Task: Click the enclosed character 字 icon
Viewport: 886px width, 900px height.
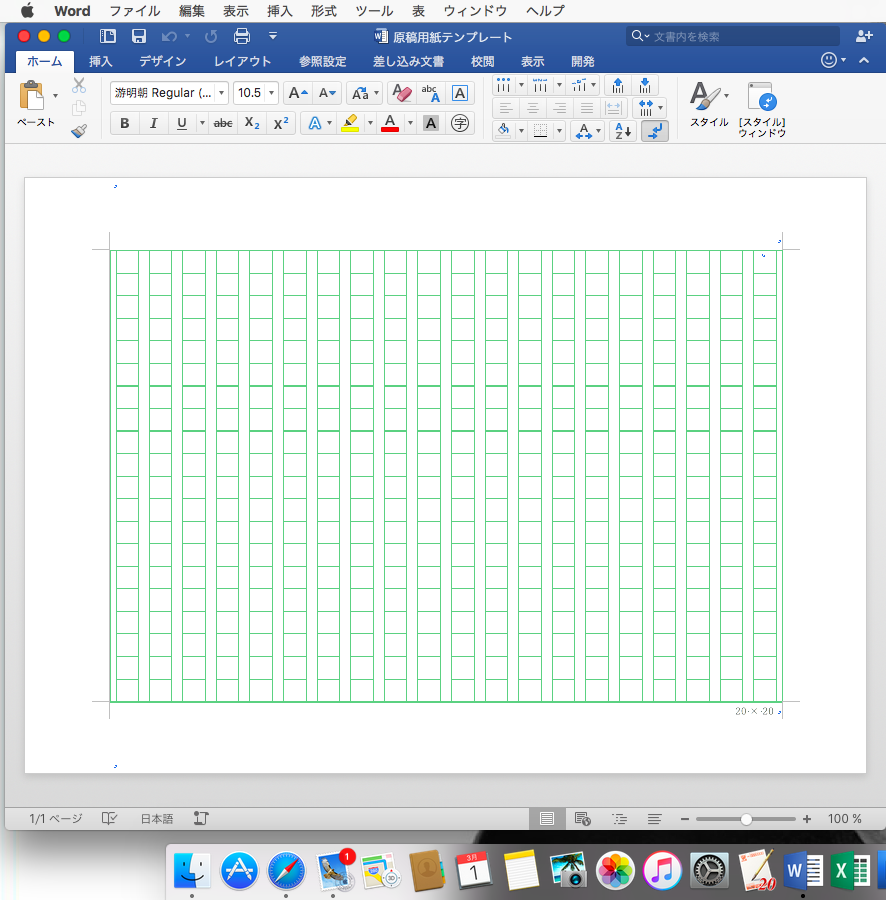Action: pyautogui.click(x=460, y=124)
